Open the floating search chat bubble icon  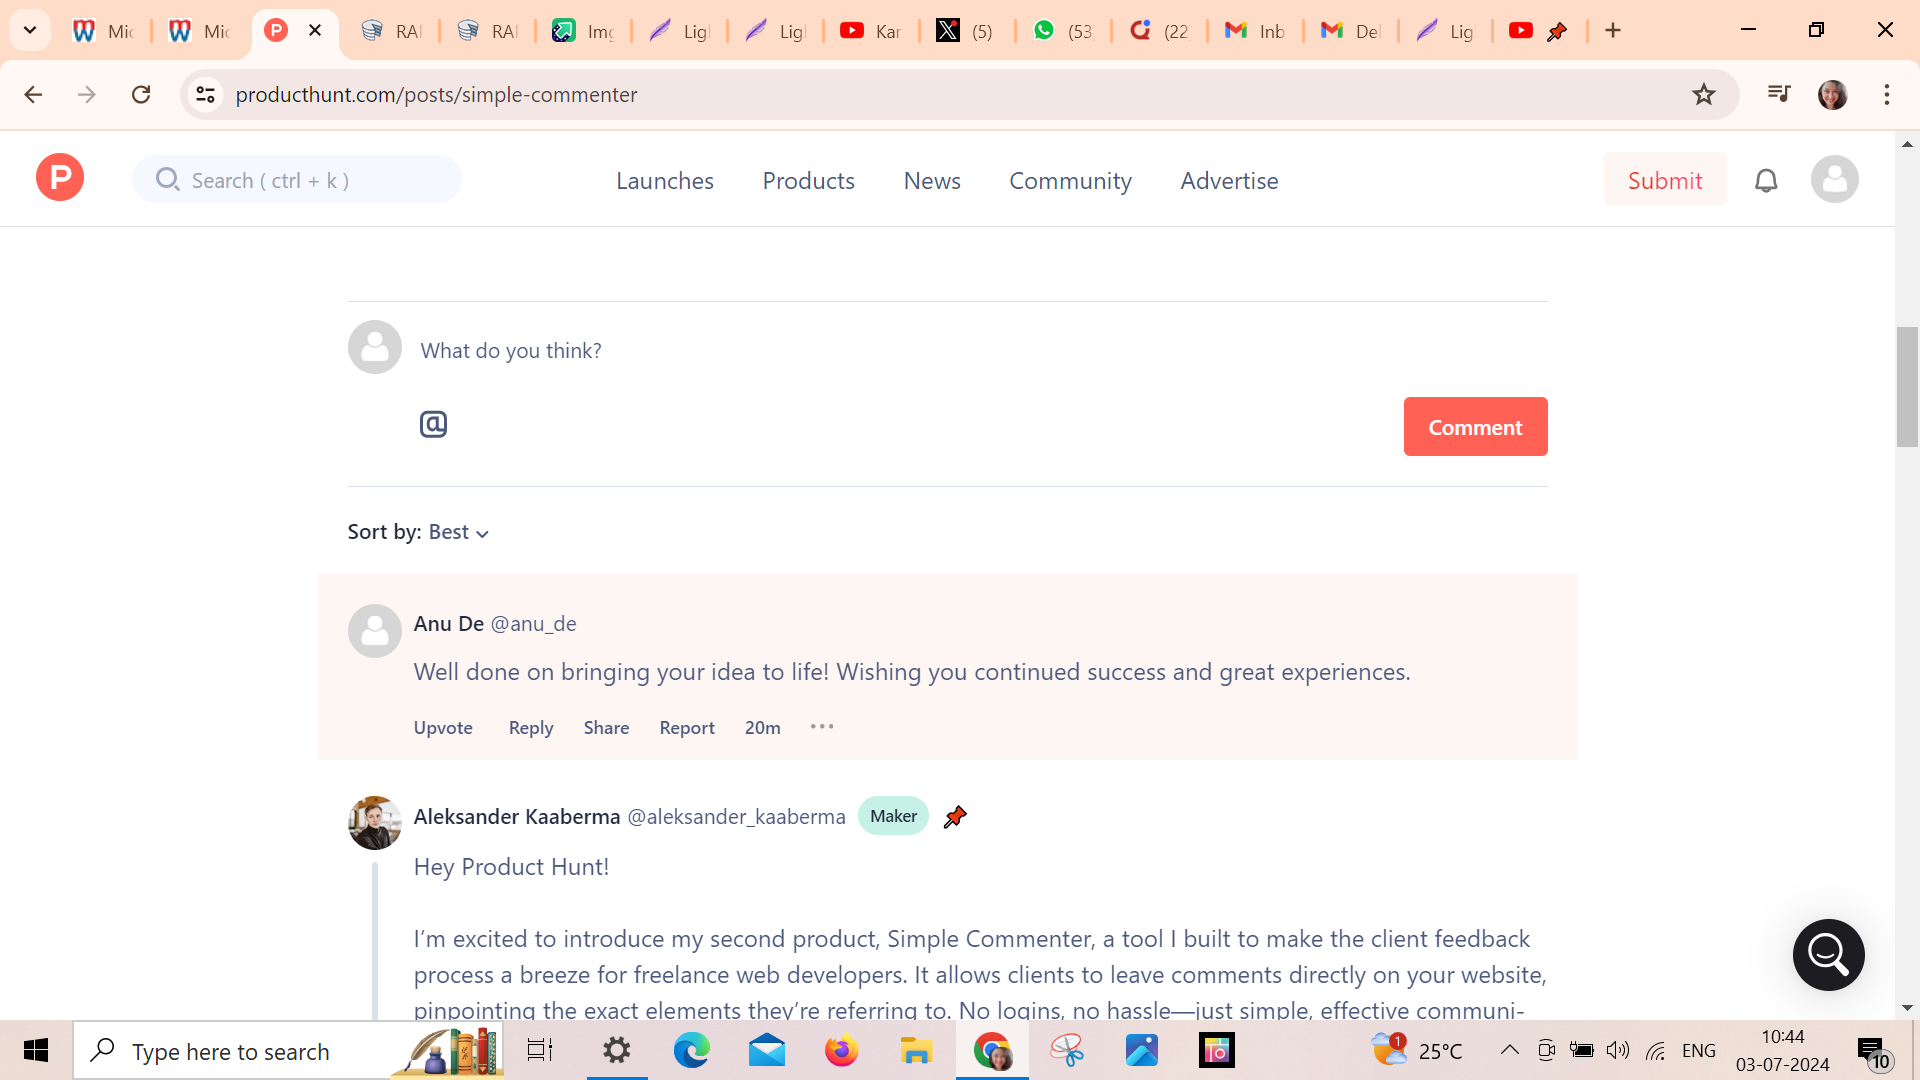tap(1828, 955)
